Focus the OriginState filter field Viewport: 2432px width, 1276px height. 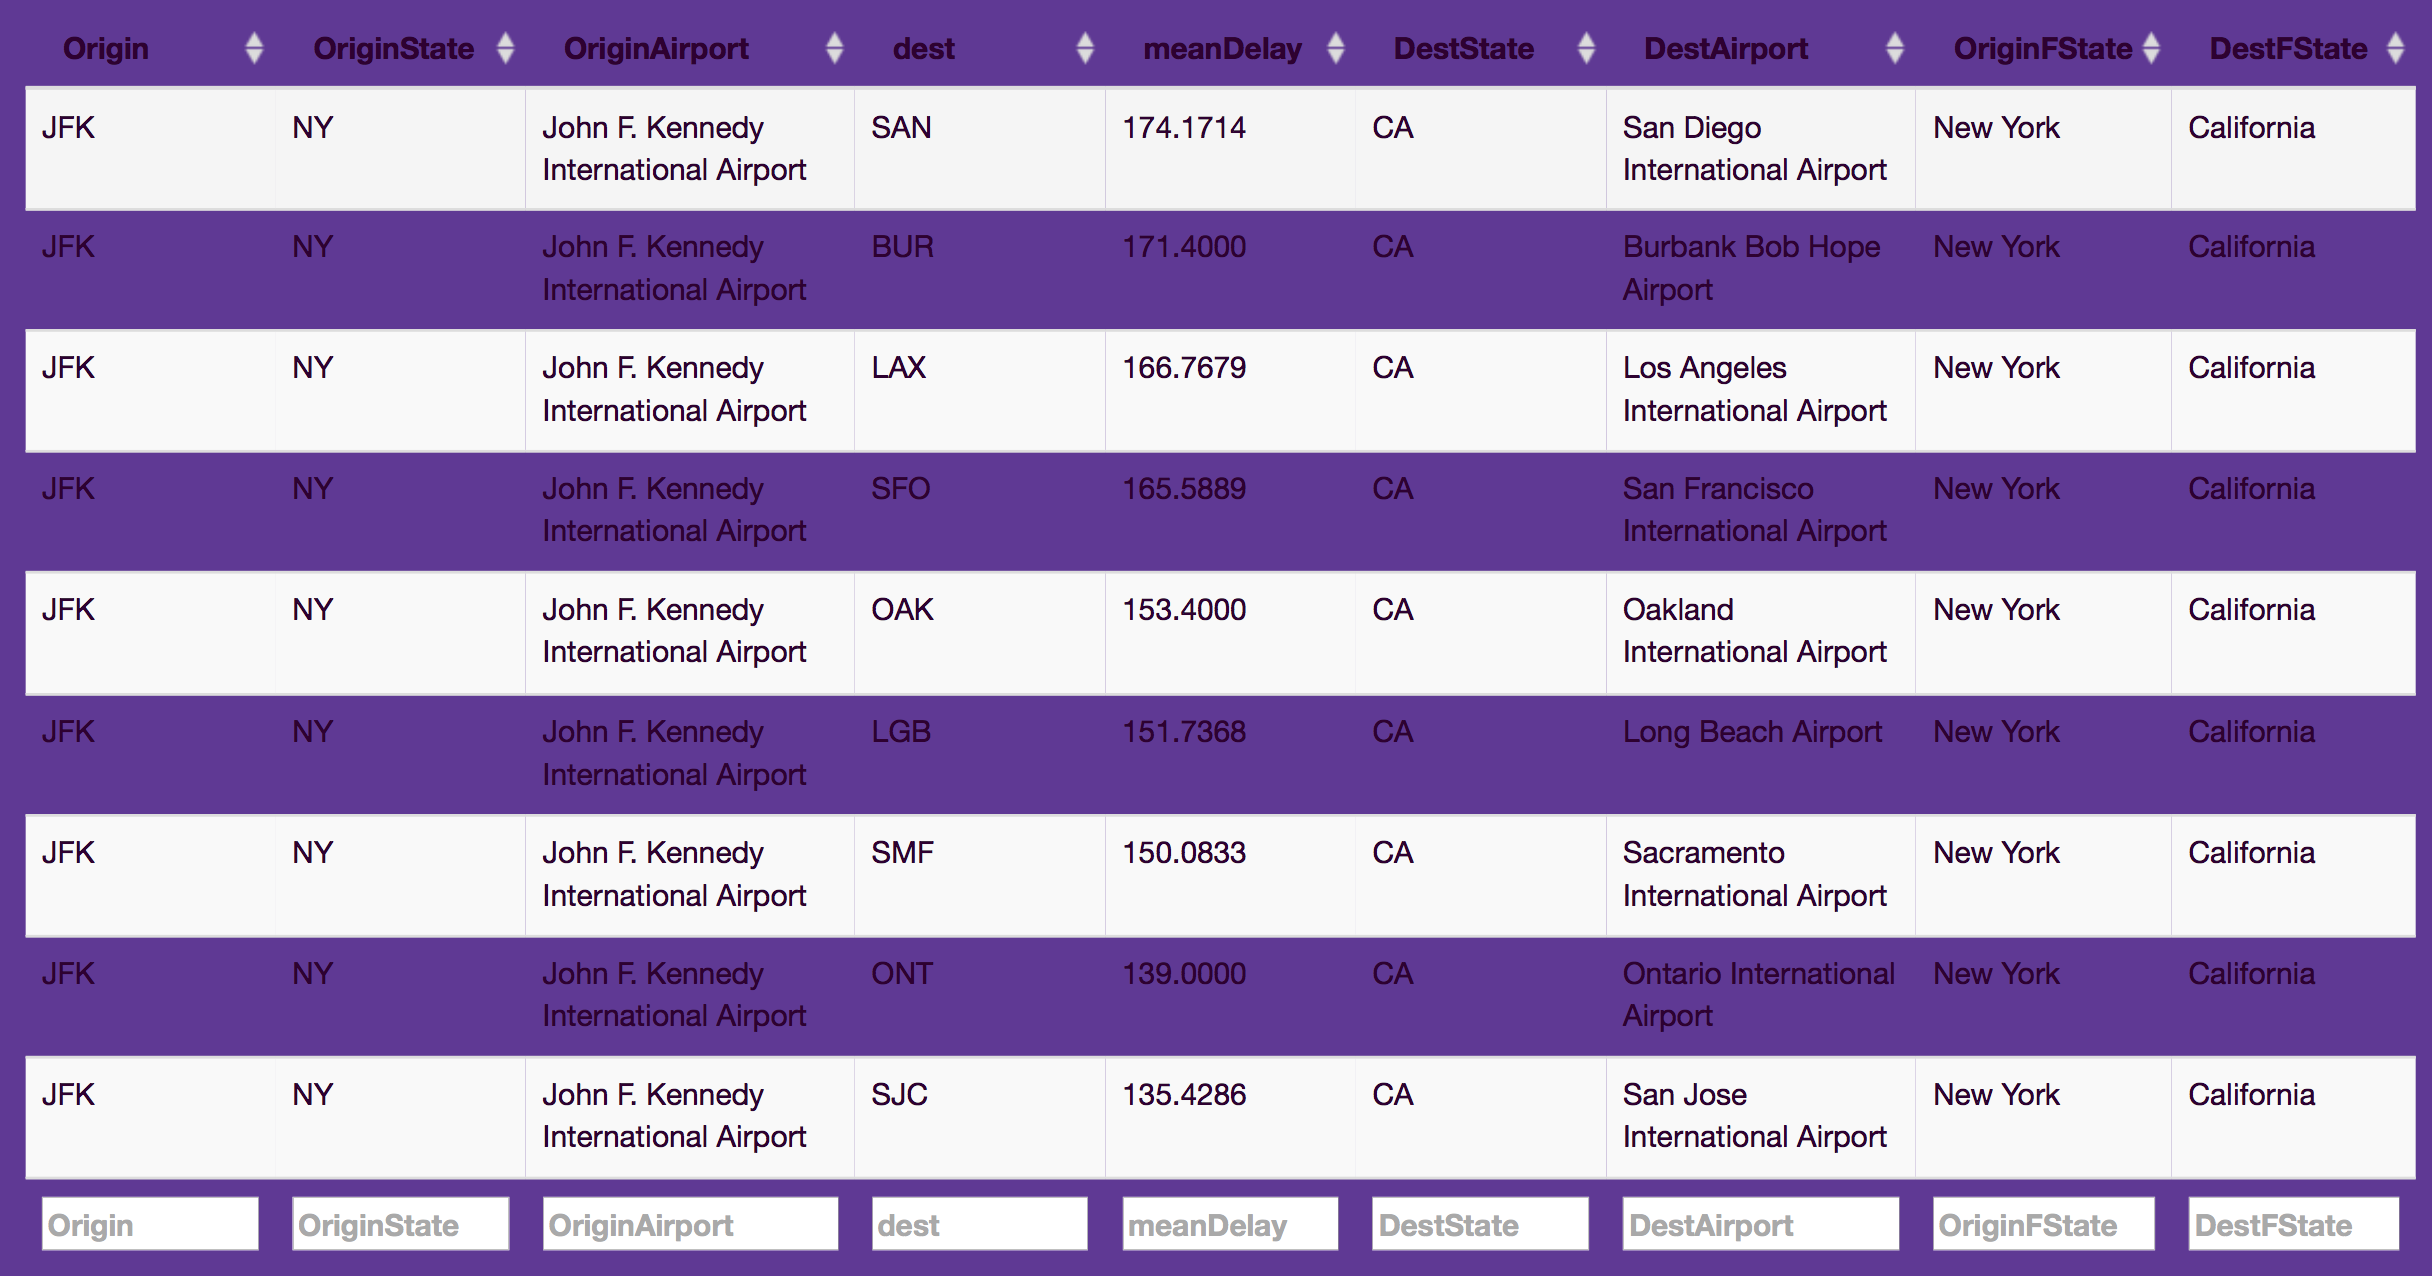tap(400, 1224)
